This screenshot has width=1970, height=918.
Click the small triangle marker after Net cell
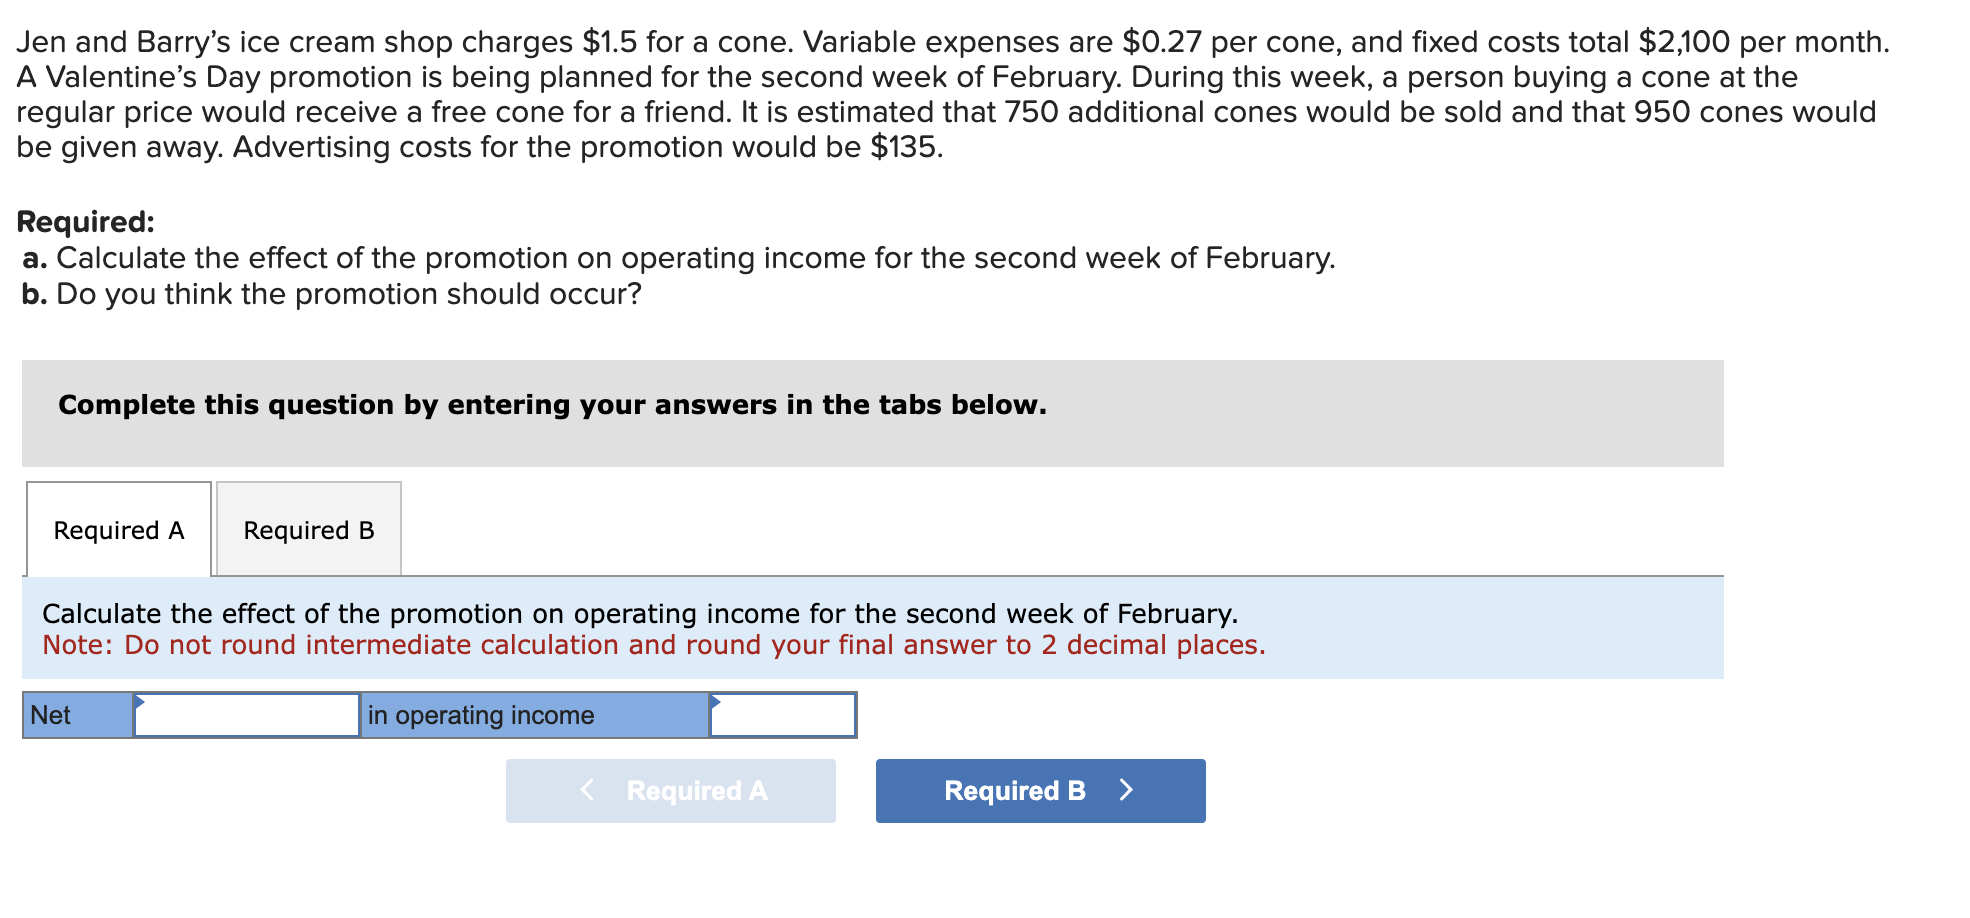click(x=140, y=701)
